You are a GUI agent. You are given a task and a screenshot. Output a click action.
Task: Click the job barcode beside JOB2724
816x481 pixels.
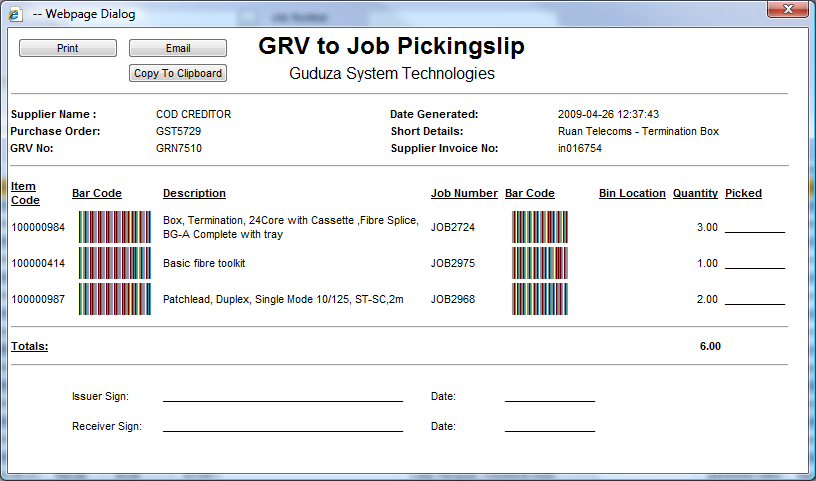[x=539, y=227]
